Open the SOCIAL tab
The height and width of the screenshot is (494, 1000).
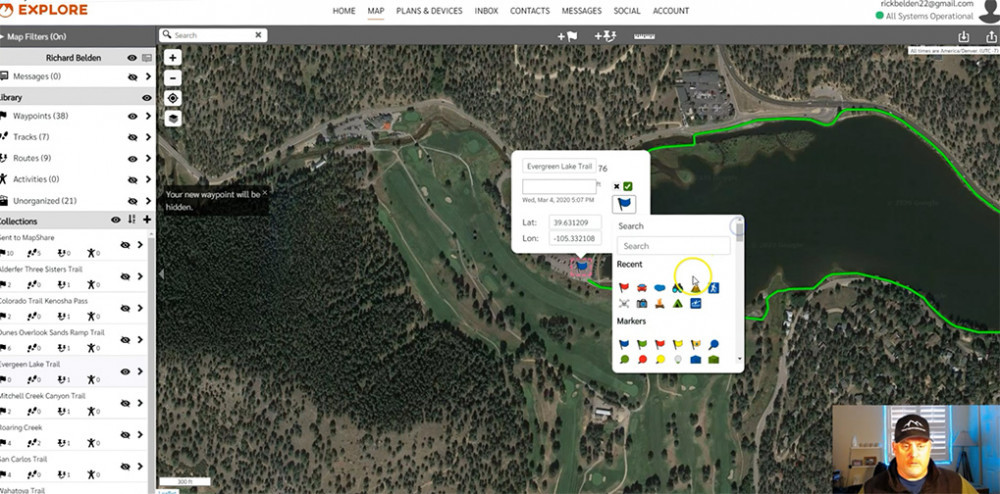[x=627, y=11]
